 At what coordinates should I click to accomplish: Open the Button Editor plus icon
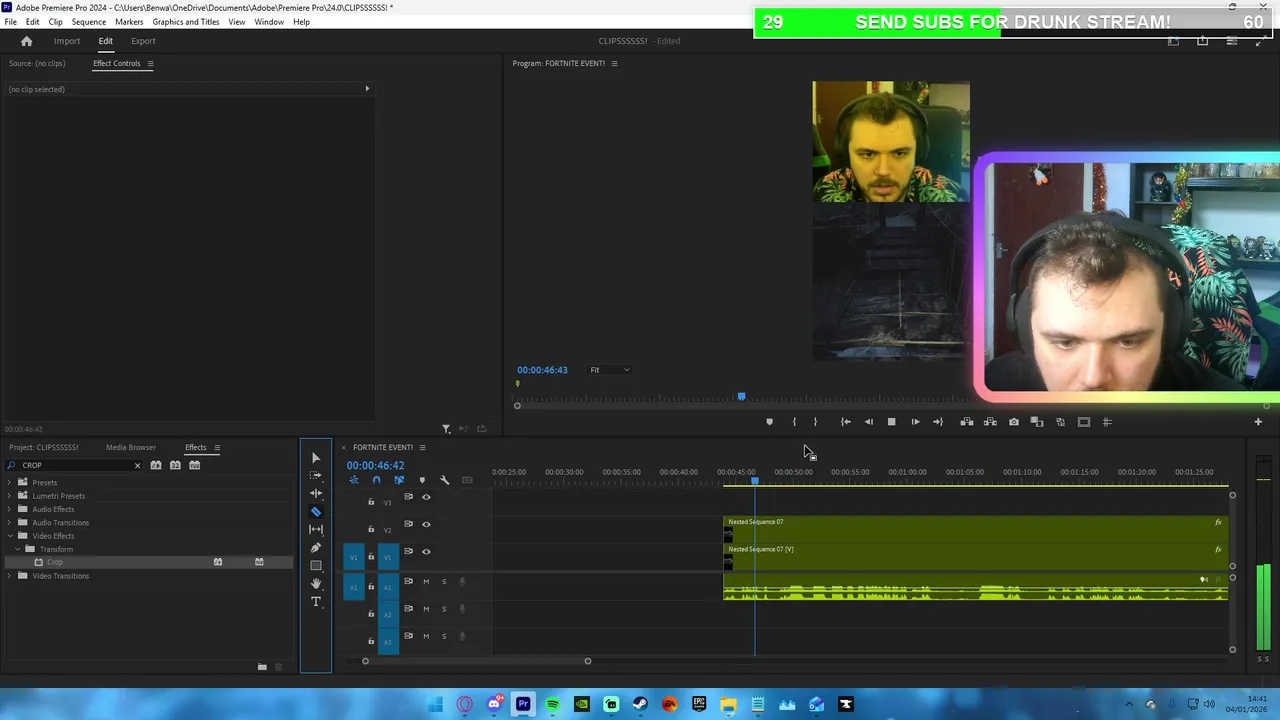[1258, 422]
